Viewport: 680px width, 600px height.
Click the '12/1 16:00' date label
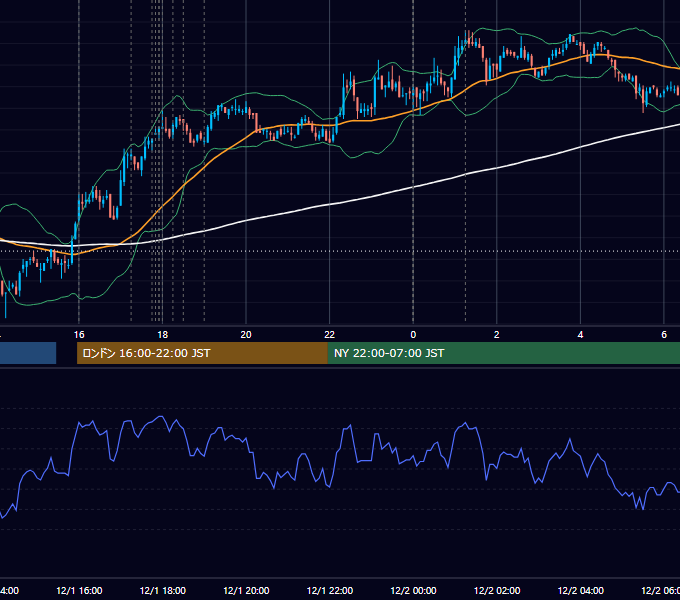click(79, 590)
